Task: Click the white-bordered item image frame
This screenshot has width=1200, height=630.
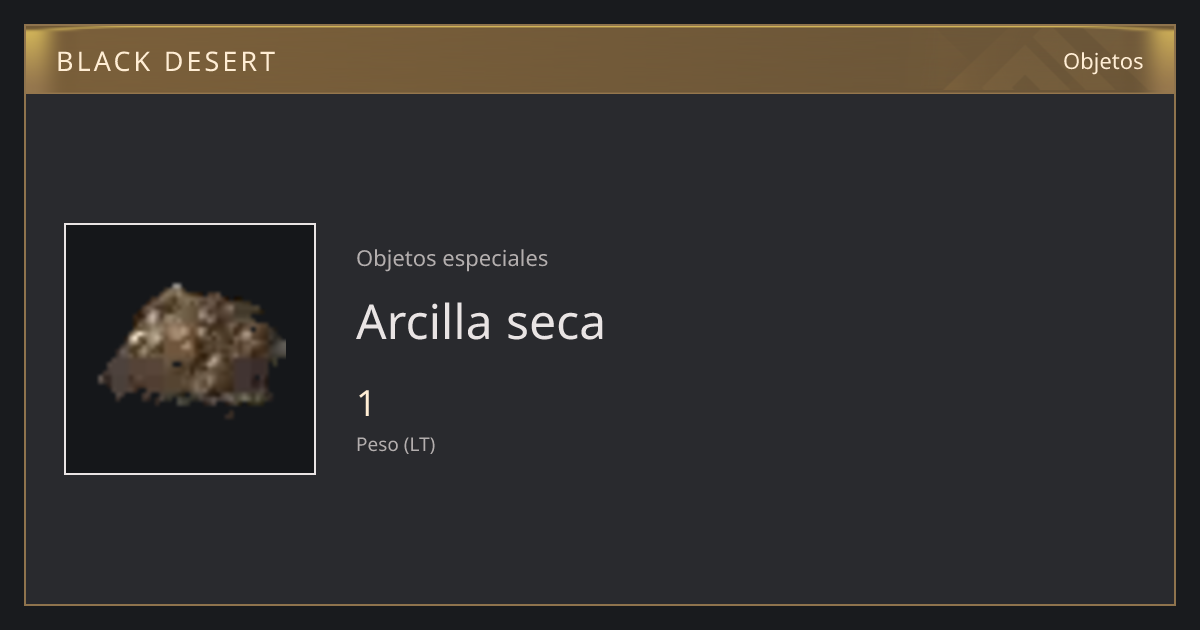Action: click(x=190, y=349)
